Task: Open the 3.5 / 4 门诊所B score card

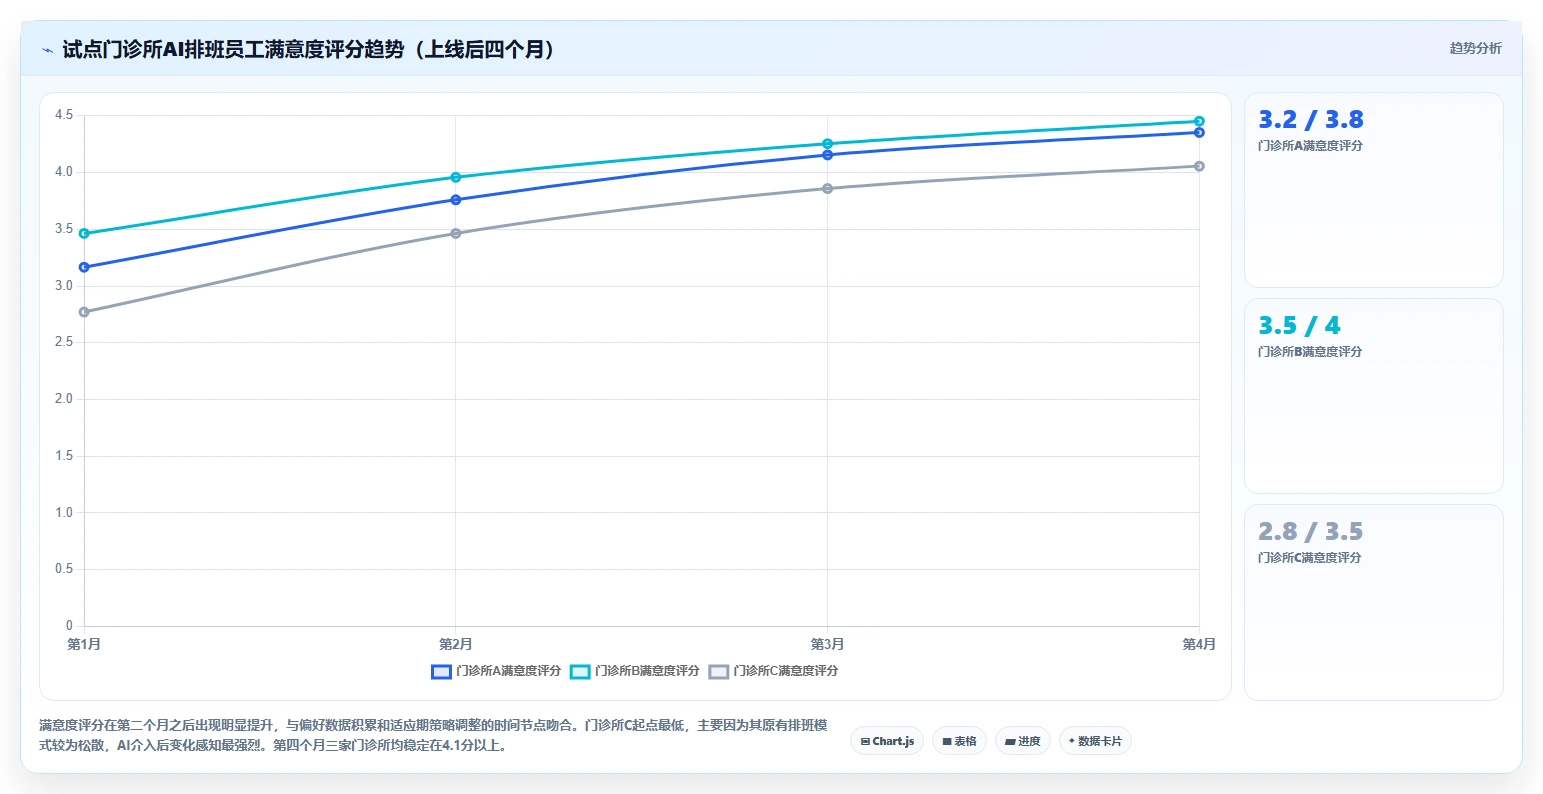Action: 1373,396
